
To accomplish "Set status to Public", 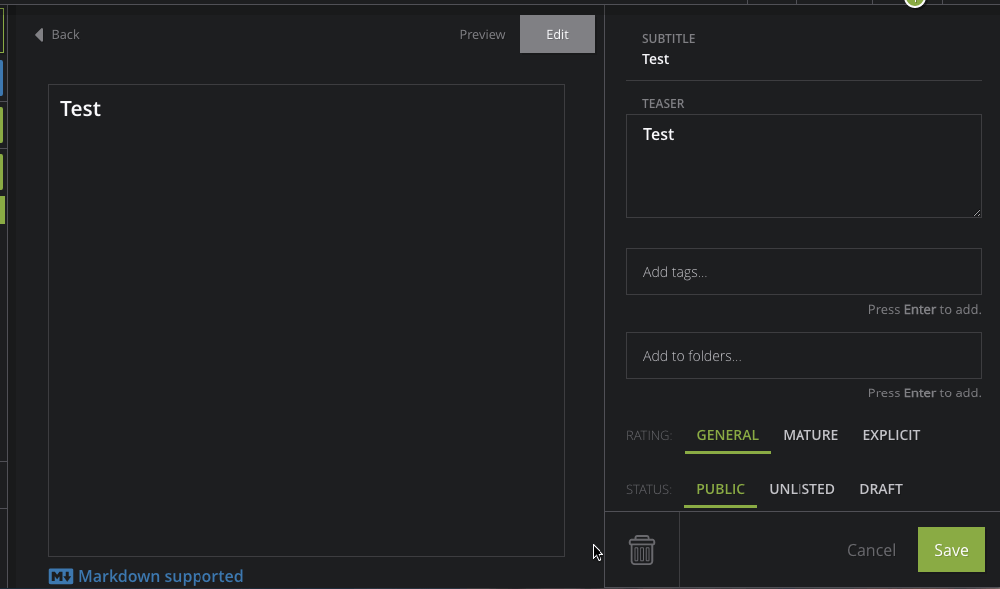I will click(x=720, y=489).
